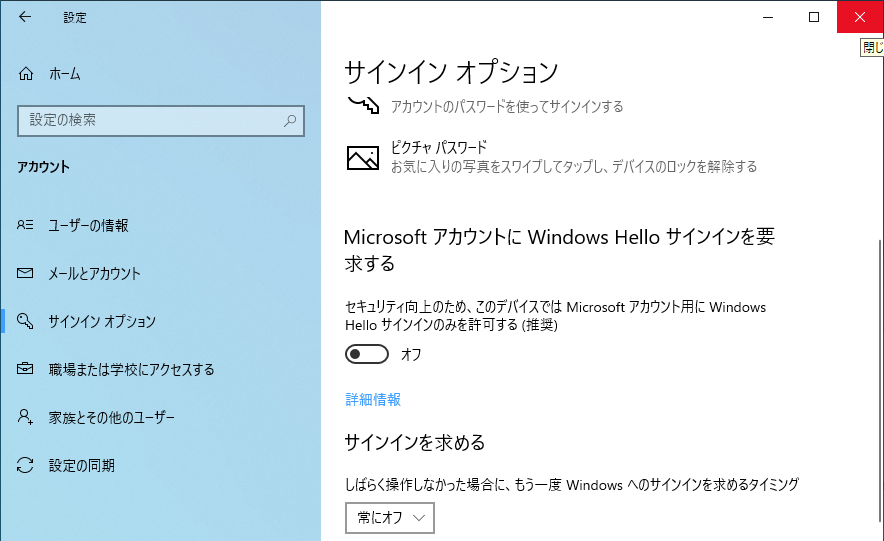Viewport: 884px width, 541px height.
Task: Click the 詳細情報 link
Action: (x=373, y=400)
